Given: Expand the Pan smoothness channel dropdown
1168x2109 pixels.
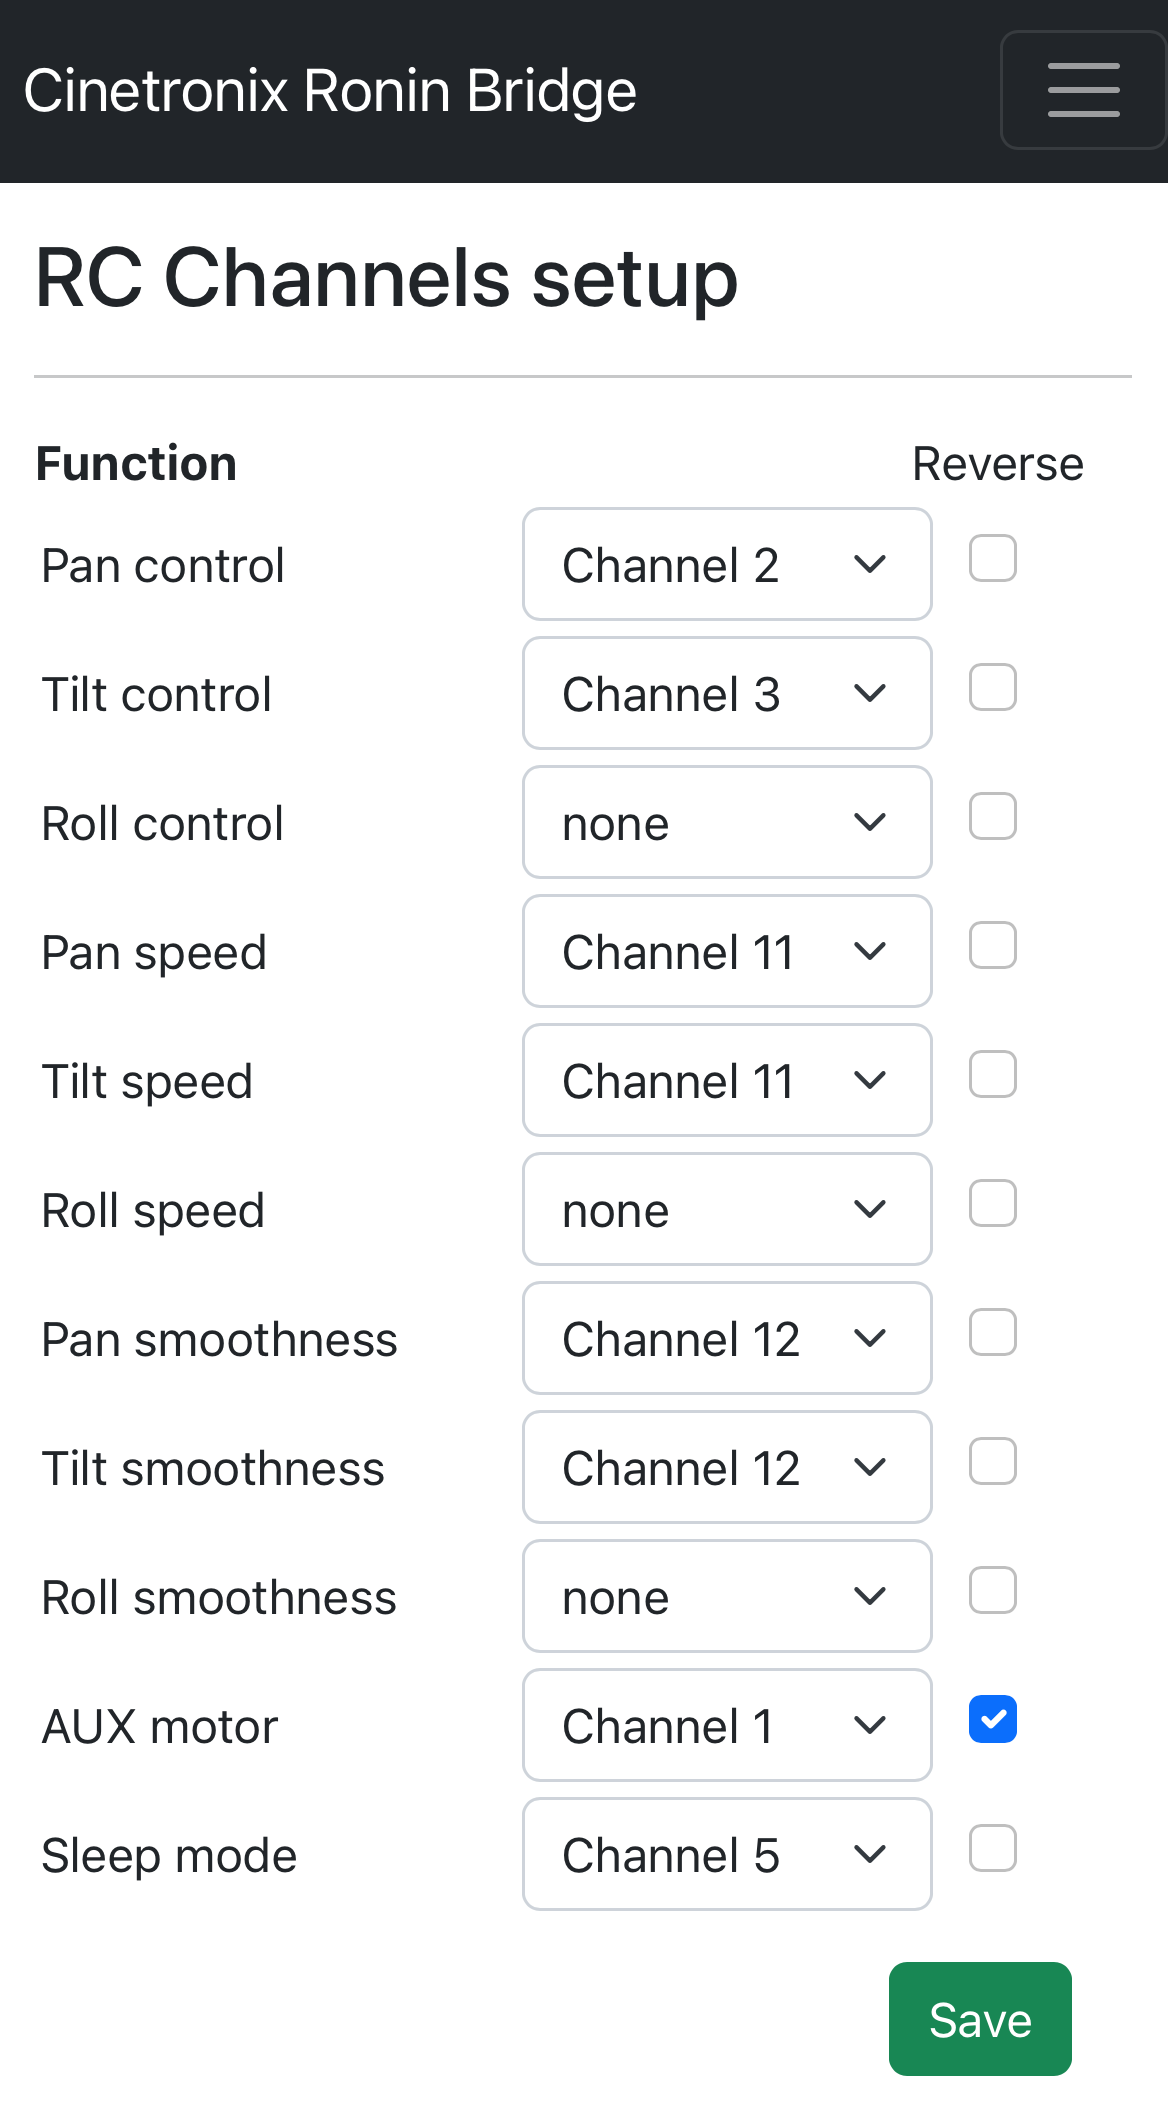Looking at the screenshot, I should (x=727, y=1339).
